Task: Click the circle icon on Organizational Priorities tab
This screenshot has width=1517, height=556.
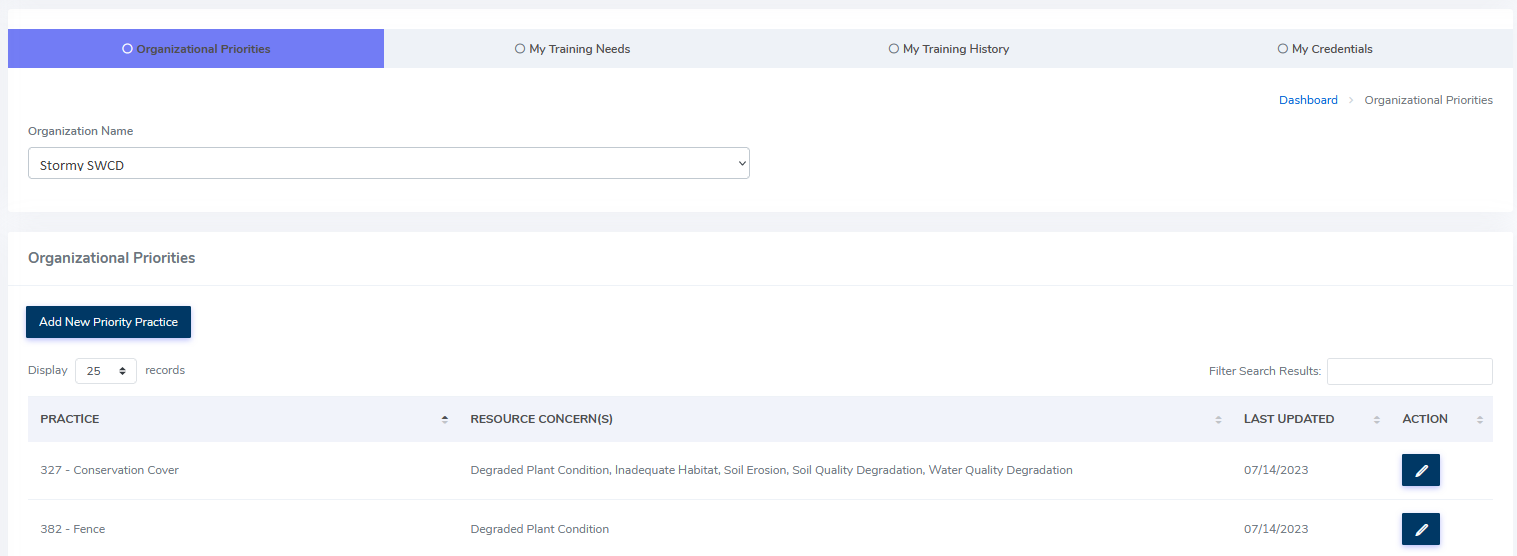Action: pyautogui.click(x=127, y=48)
